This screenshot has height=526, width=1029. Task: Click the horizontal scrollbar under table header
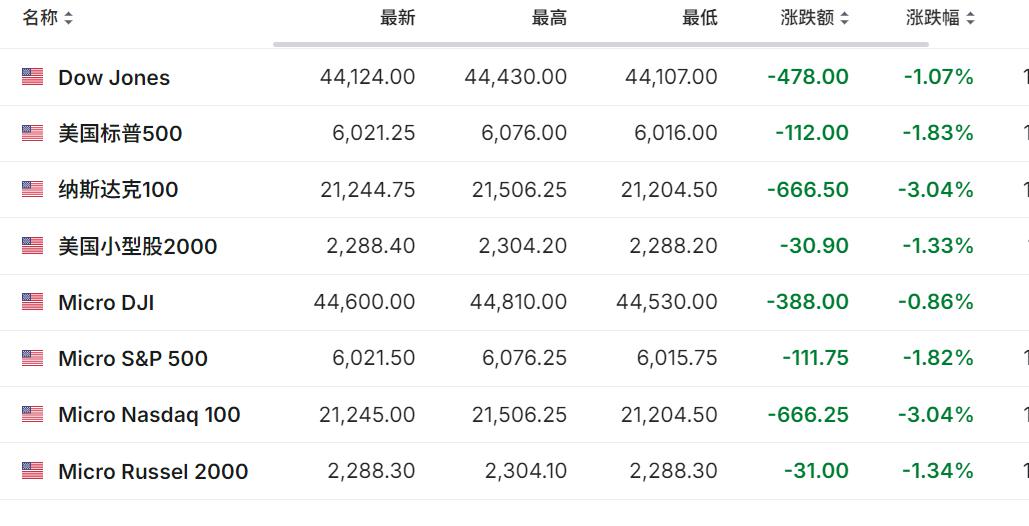tap(600, 45)
